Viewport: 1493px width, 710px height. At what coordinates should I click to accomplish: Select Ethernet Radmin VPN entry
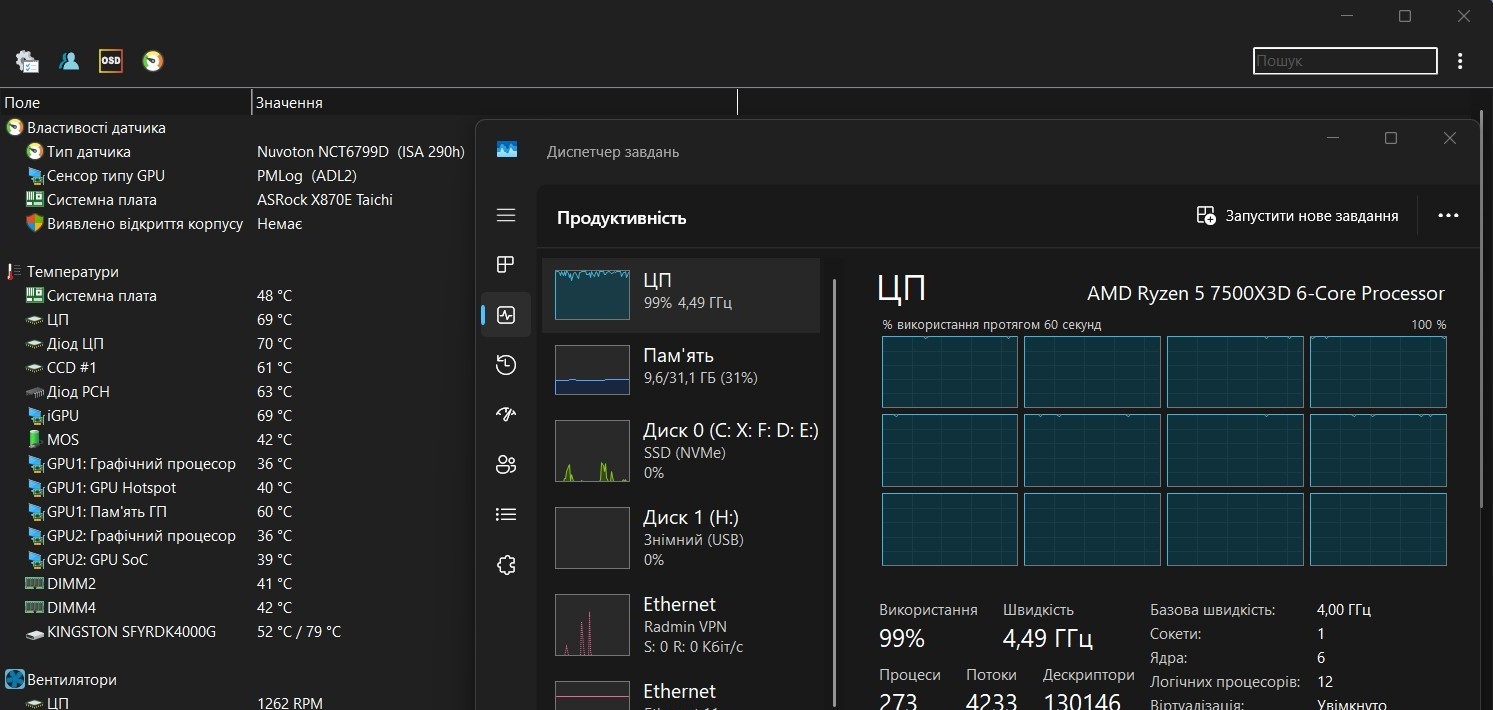pos(680,625)
